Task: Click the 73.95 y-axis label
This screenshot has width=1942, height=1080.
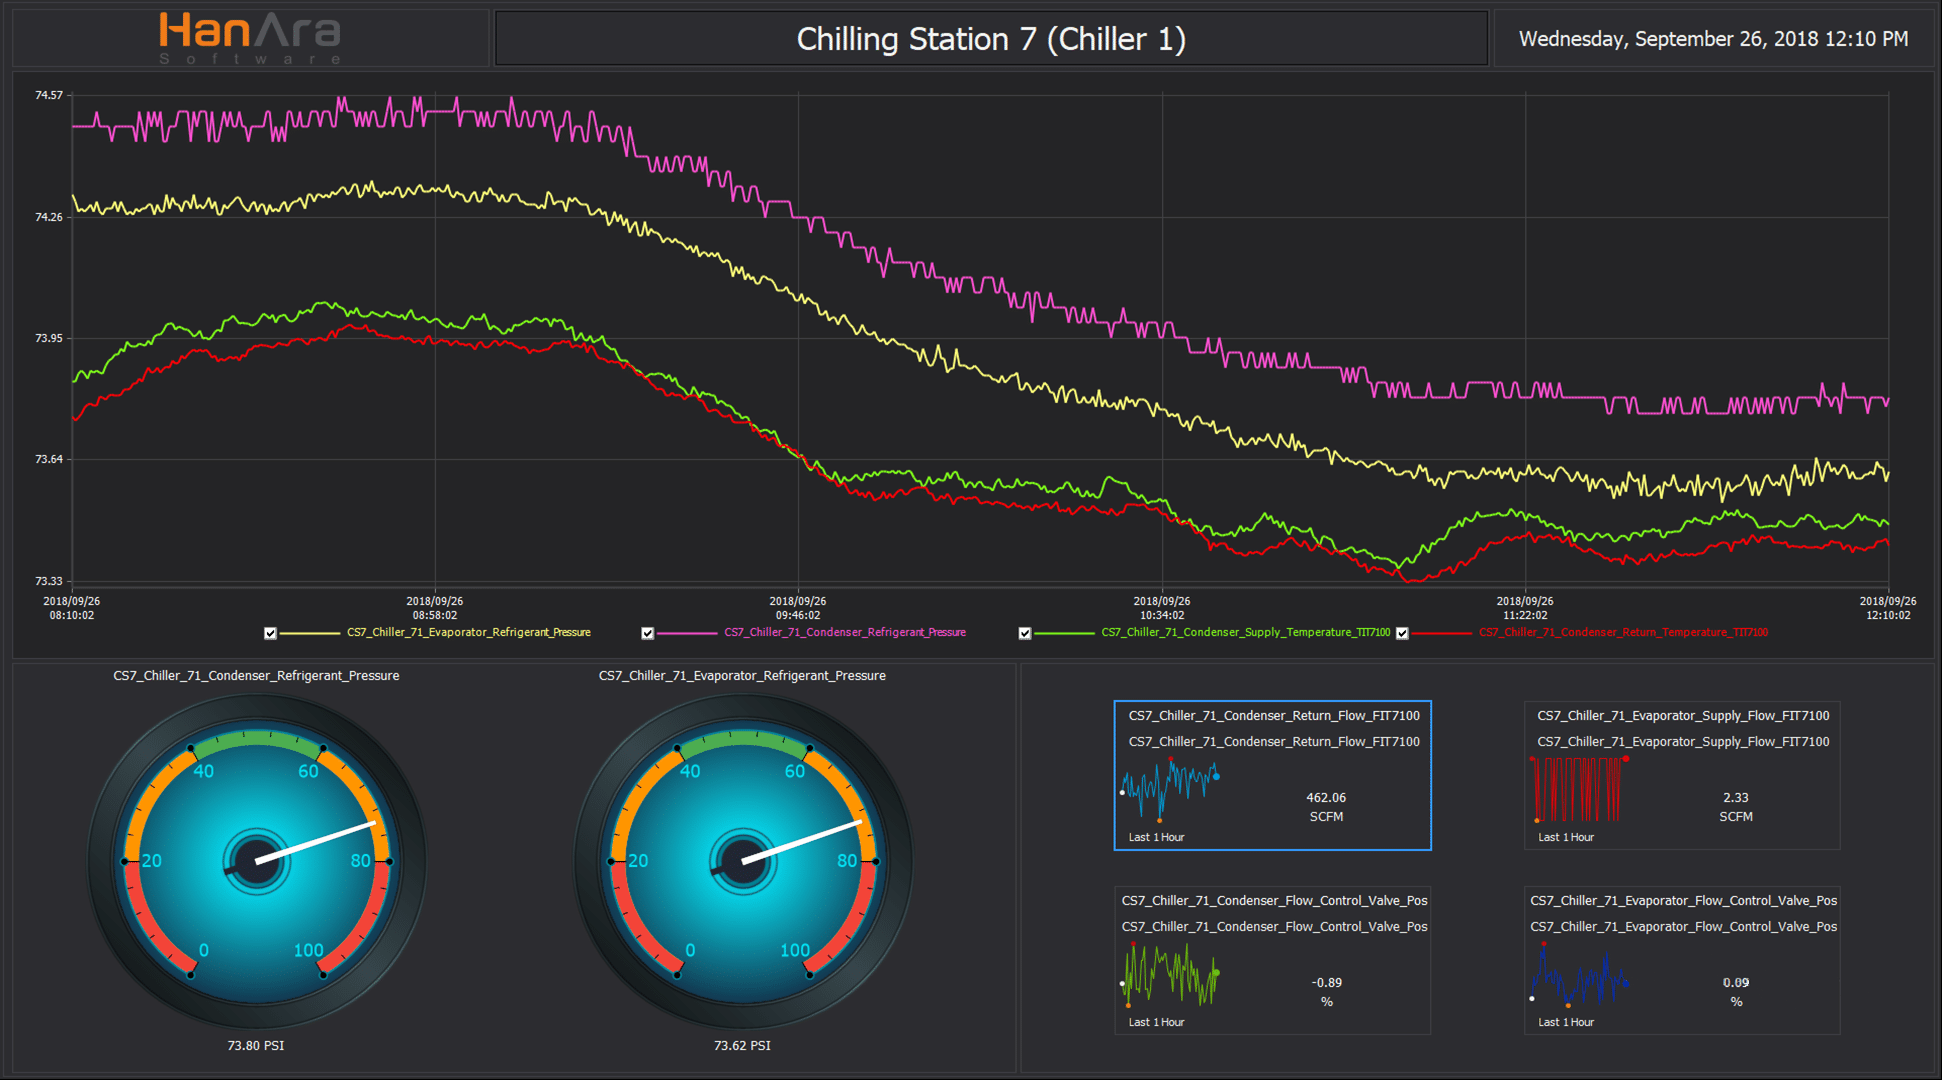Action: click(48, 338)
